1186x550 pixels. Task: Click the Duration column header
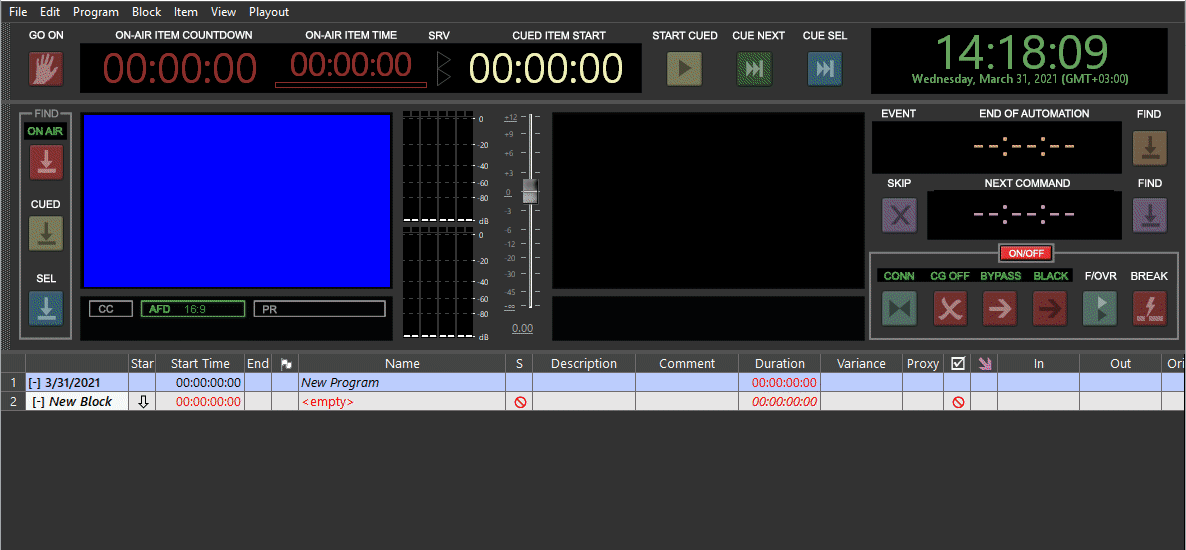click(x=779, y=364)
